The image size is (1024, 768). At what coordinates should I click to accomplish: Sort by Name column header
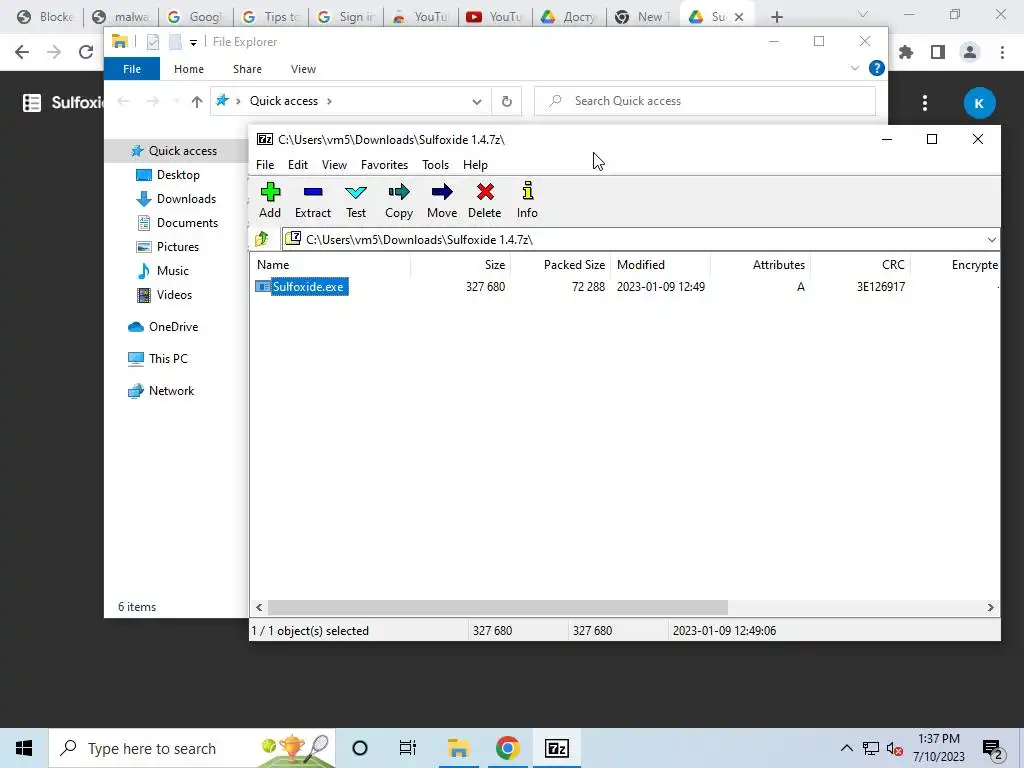pos(330,264)
